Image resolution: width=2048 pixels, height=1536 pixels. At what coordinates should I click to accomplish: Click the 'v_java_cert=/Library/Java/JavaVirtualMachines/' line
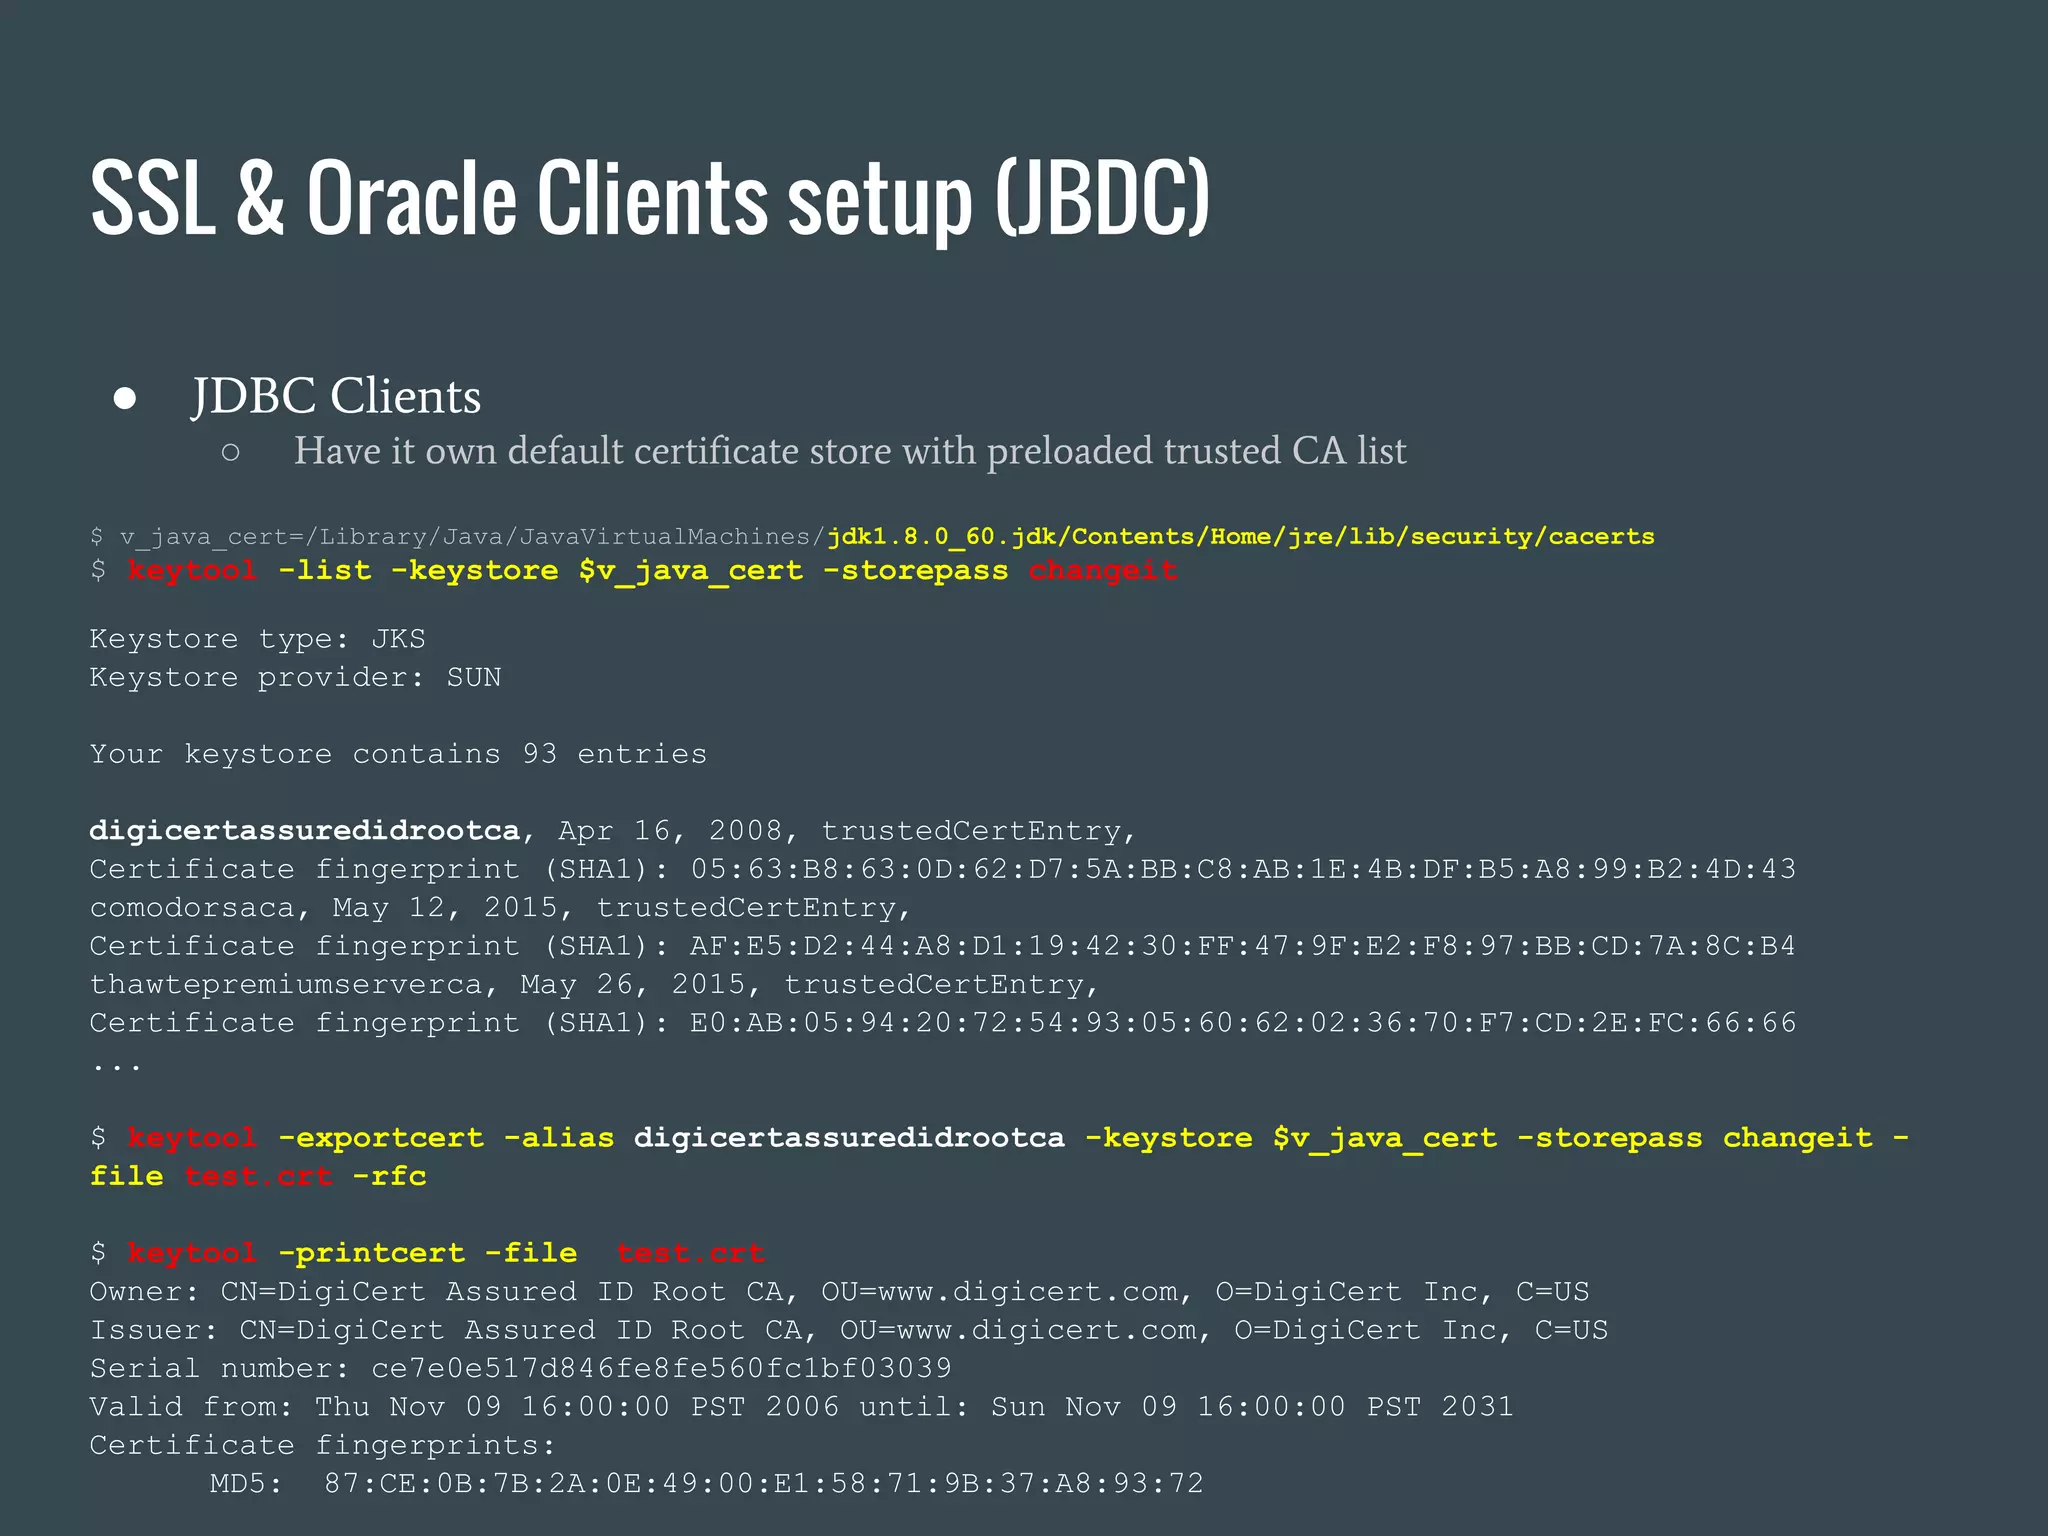point(872,537)
